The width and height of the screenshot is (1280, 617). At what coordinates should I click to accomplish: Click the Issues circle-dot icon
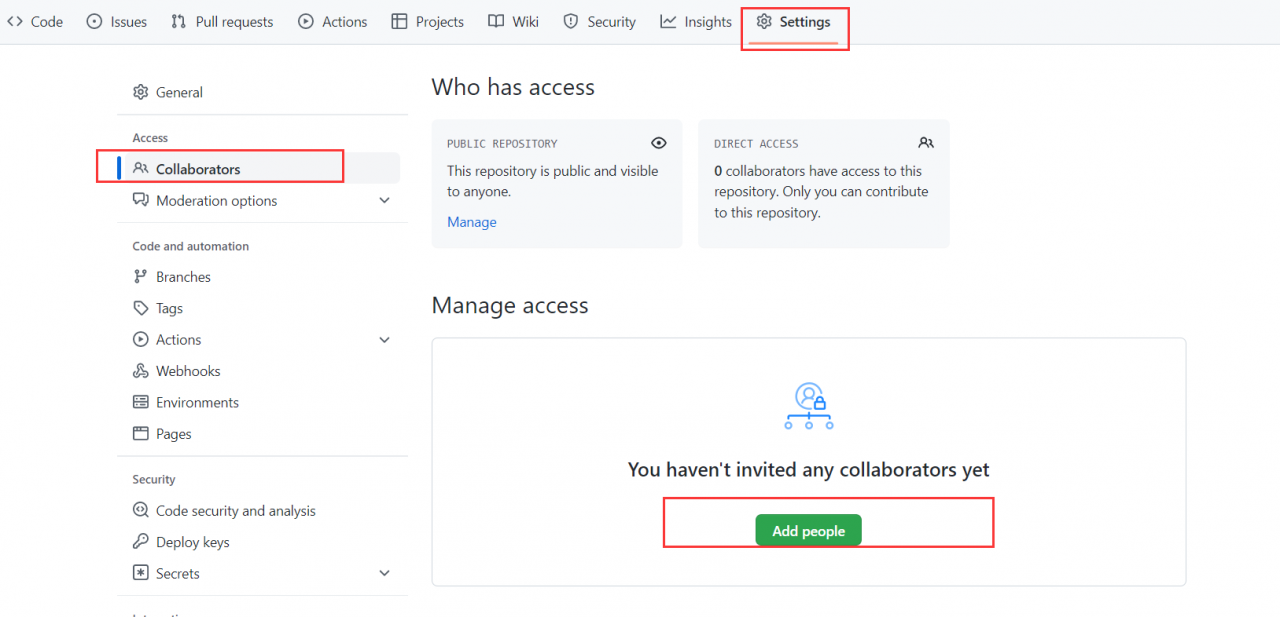click(95, 22)
